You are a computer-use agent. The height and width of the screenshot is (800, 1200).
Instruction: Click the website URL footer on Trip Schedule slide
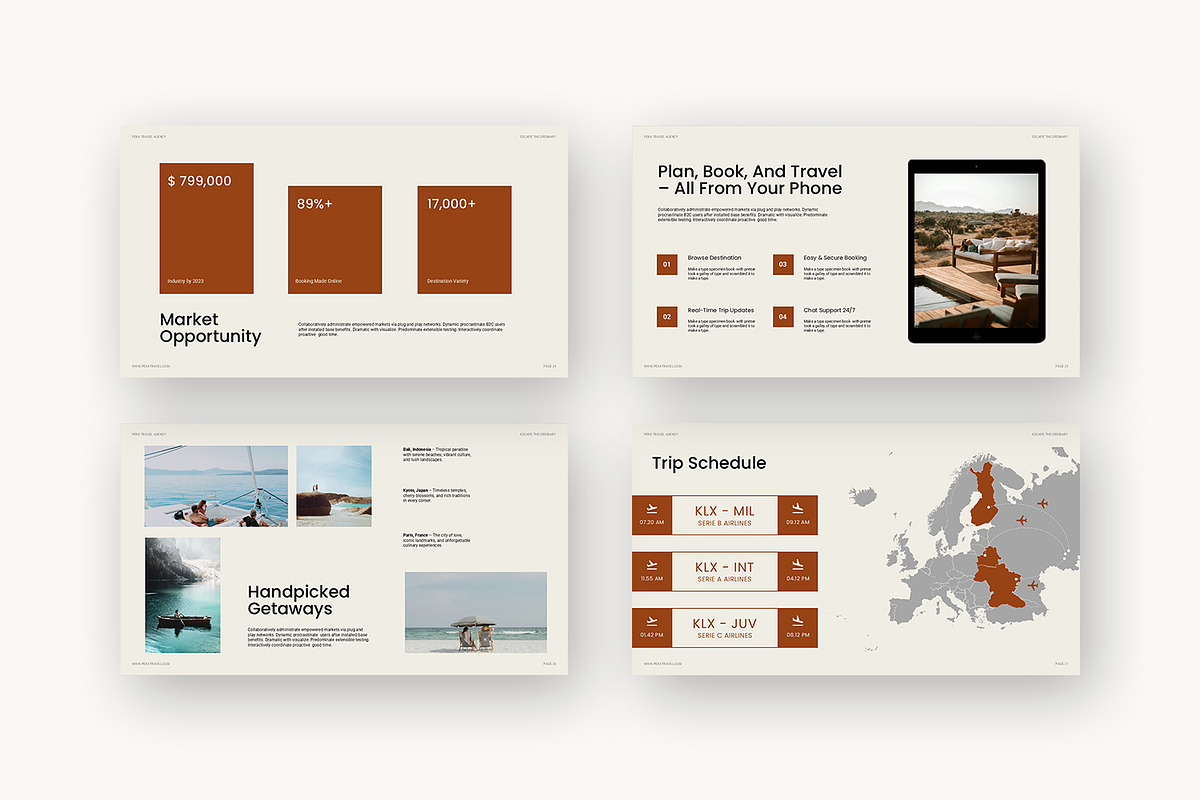pos(662,663)
